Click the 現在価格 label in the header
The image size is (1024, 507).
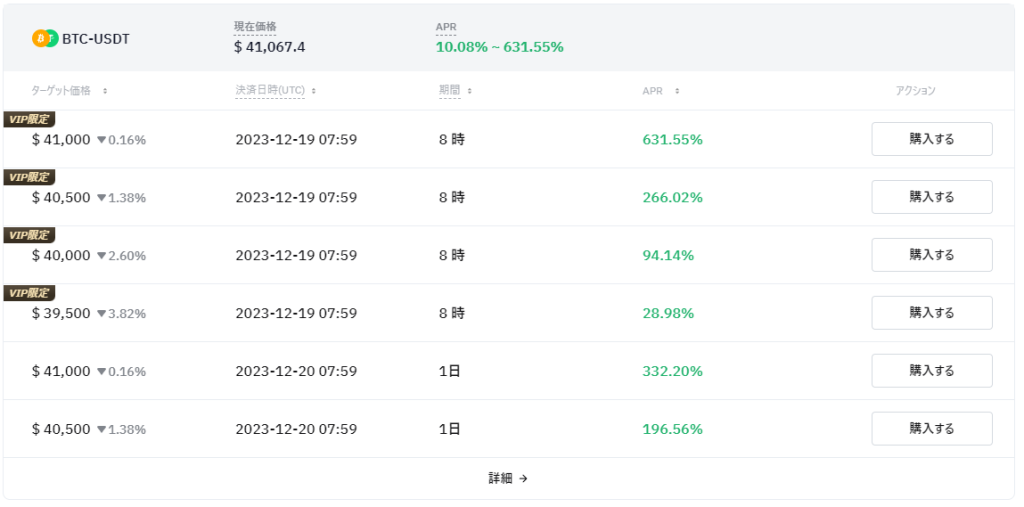(255, 26)
